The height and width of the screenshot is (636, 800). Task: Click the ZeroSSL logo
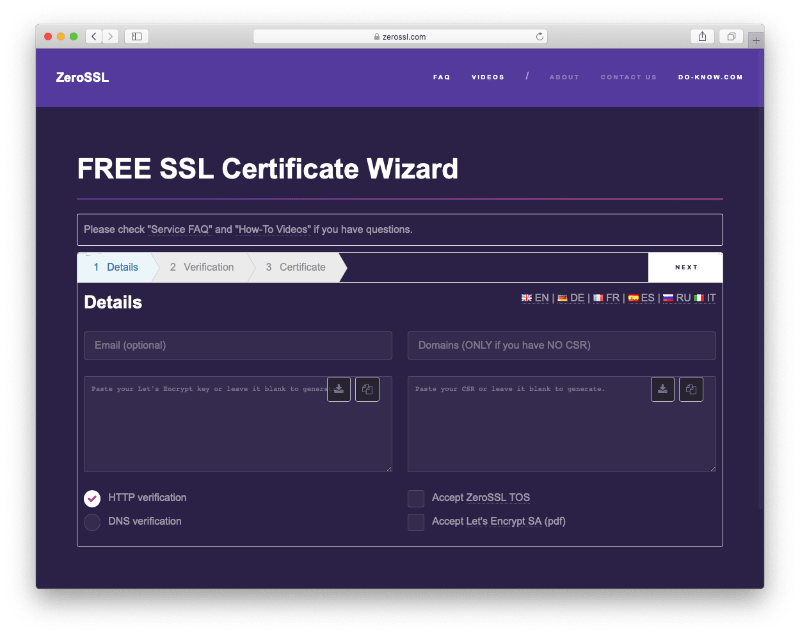82,78
